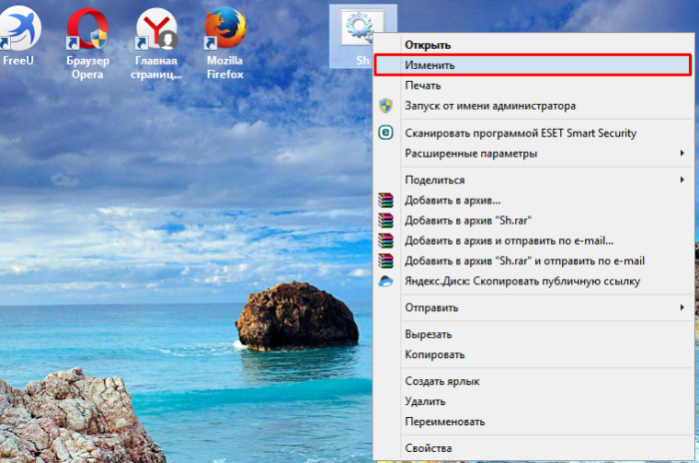Choose Добавить в архив "Sh.rar" и отправить по e-mail
699x463 pixels.
click(533, 261)
